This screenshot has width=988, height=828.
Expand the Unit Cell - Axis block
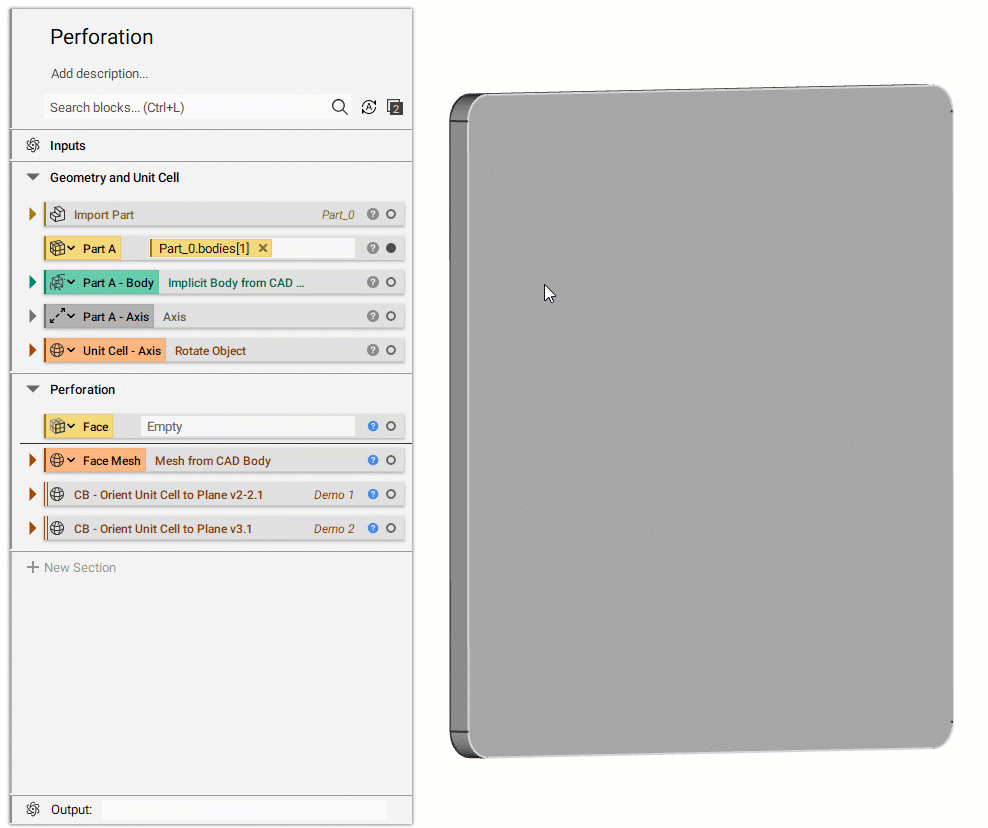32,350
